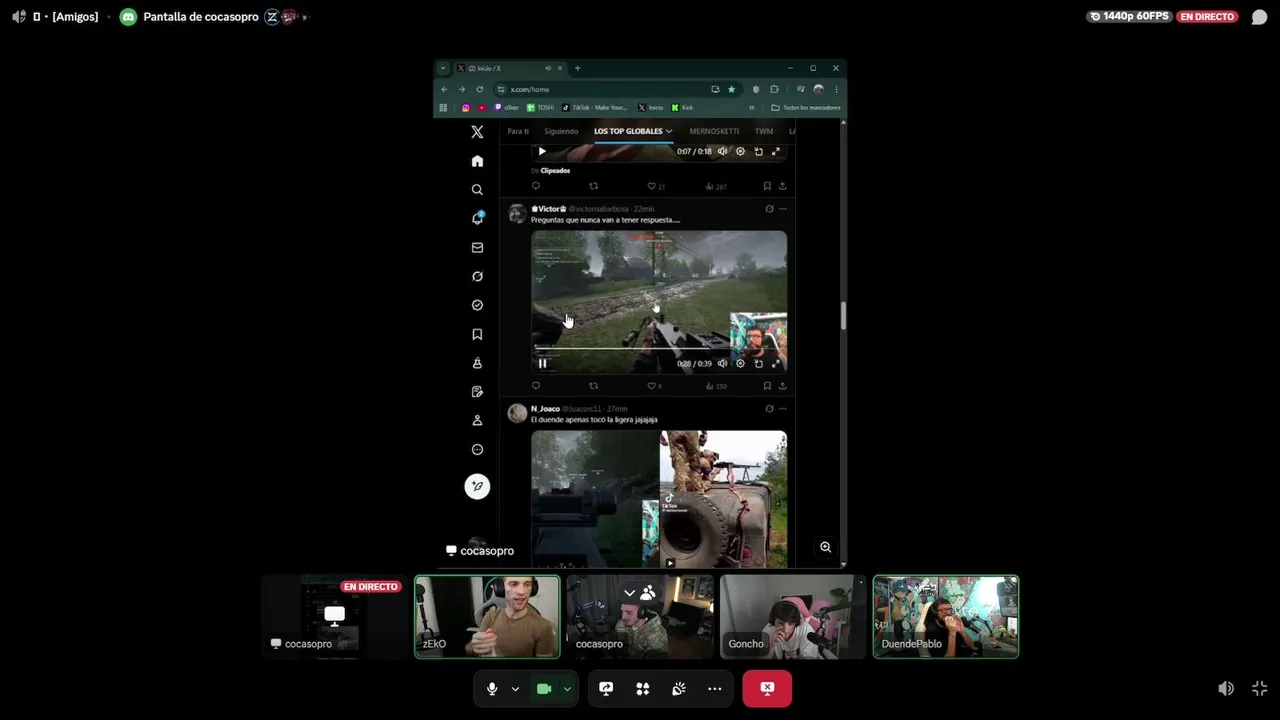
Task: Open X Home icon in sidebar
Action: pyautogui.click(x=477, y=161)
